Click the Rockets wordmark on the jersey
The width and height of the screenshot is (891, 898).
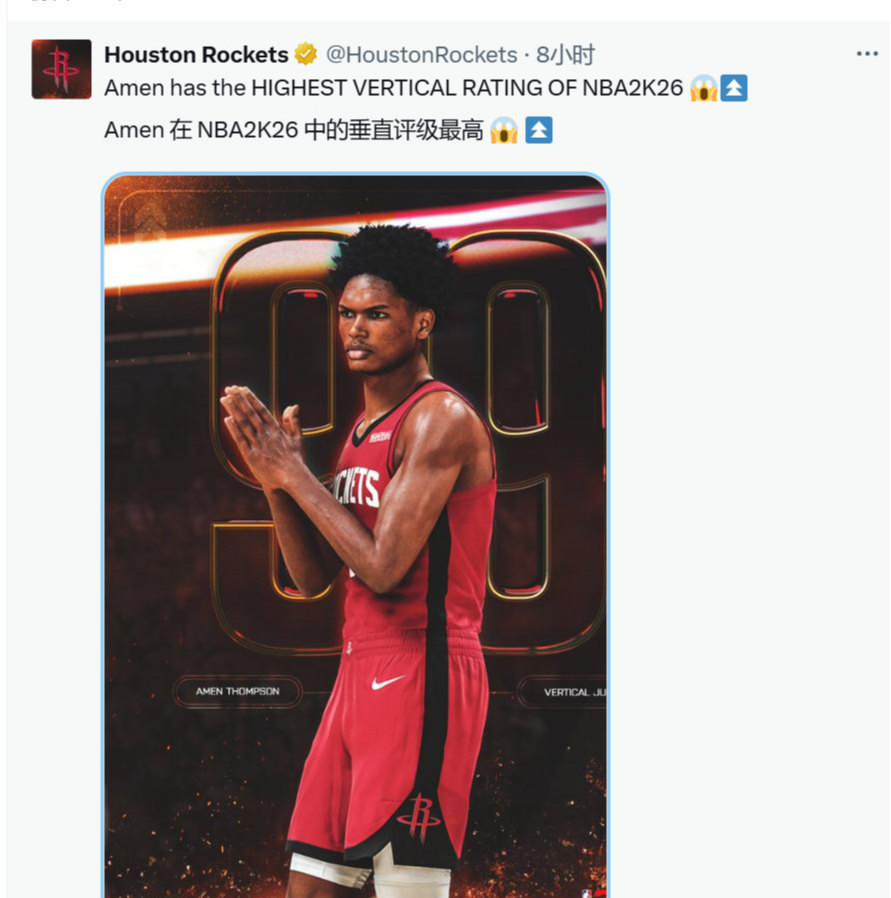355,487
